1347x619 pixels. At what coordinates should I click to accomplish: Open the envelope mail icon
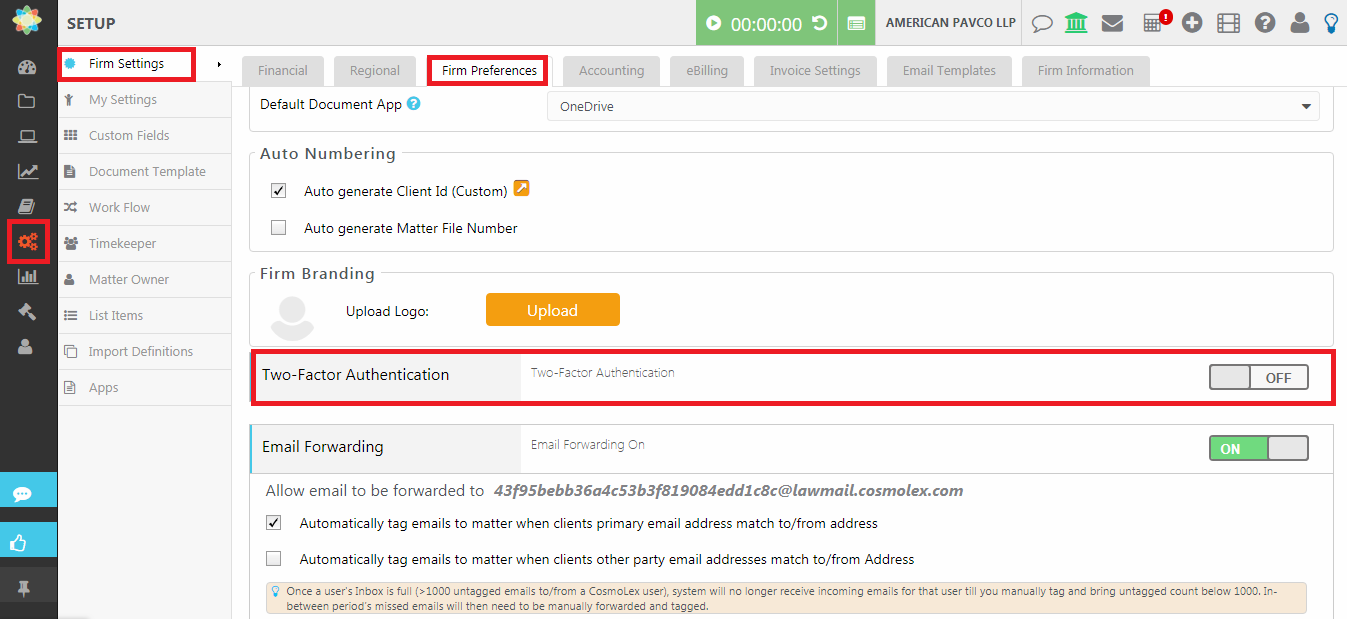tap(1112, 23)
